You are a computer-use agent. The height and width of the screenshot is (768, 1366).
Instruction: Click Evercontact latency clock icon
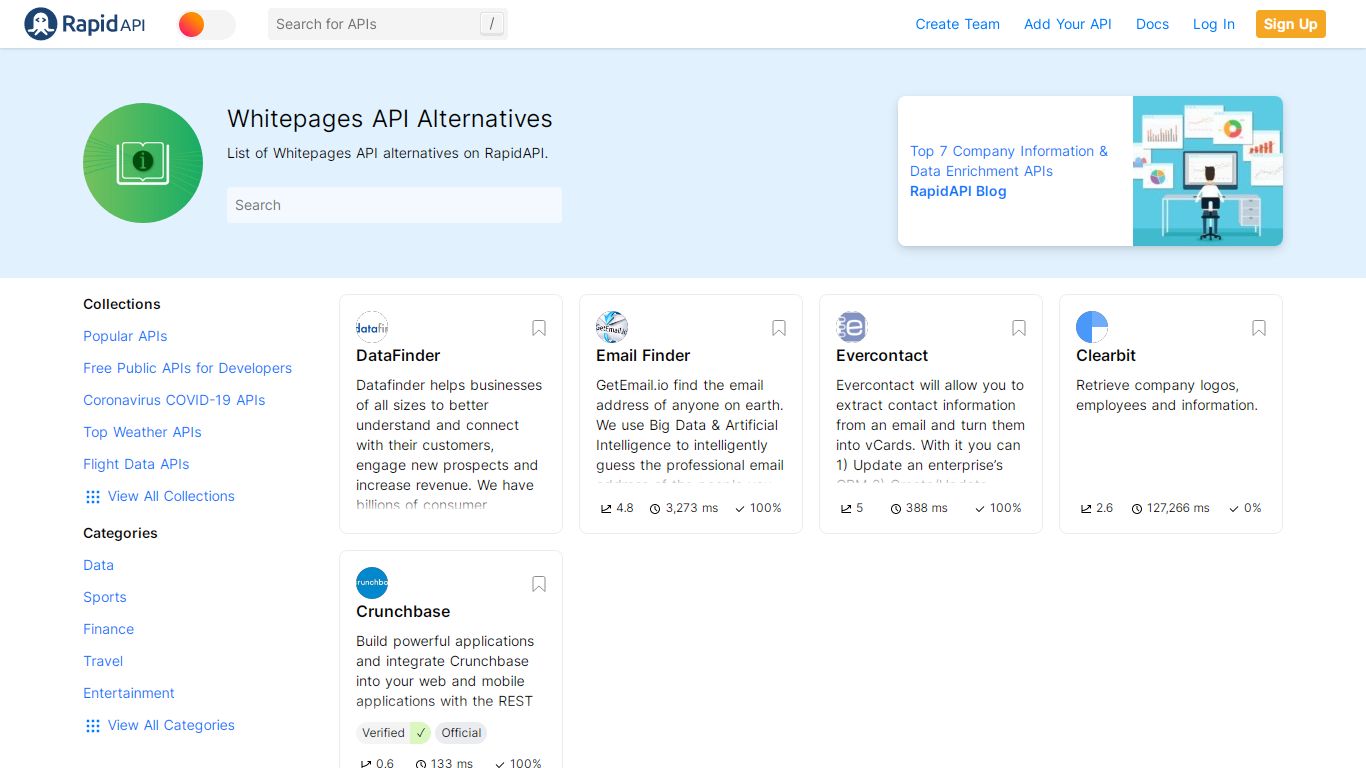click(896, 509)
